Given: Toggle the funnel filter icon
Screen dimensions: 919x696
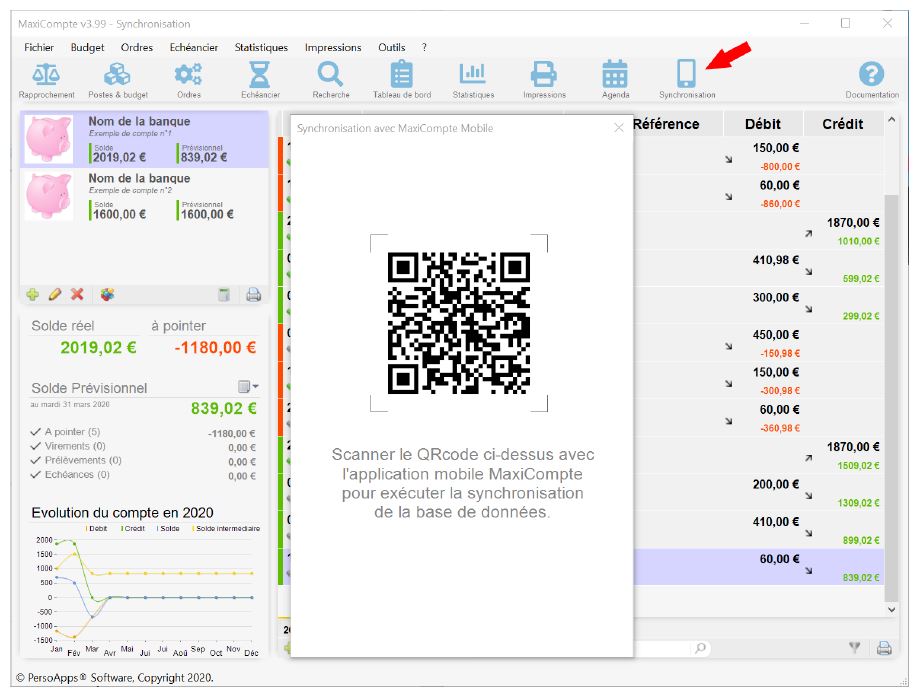Looking at the screenshot, I should click(x=855, y=648).
